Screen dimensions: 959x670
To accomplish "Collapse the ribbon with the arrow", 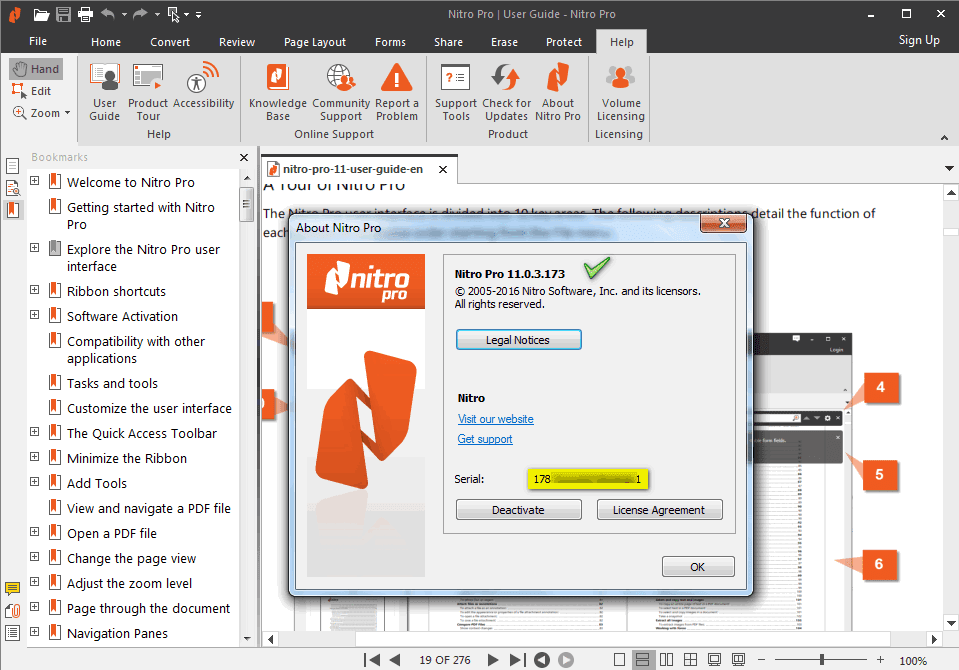I will 944,138.
